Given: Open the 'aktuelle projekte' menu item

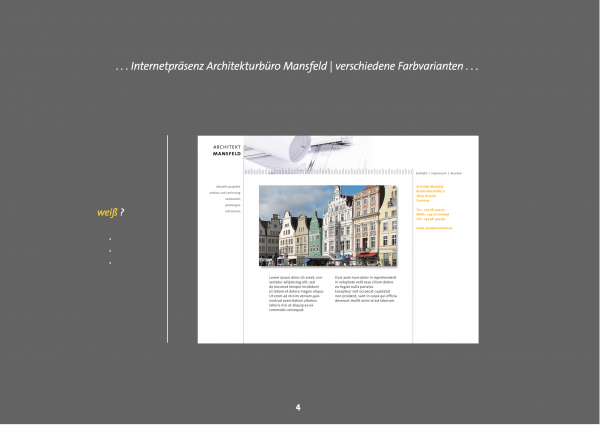Looking at the screenshot, I should [x=228, y=186].
